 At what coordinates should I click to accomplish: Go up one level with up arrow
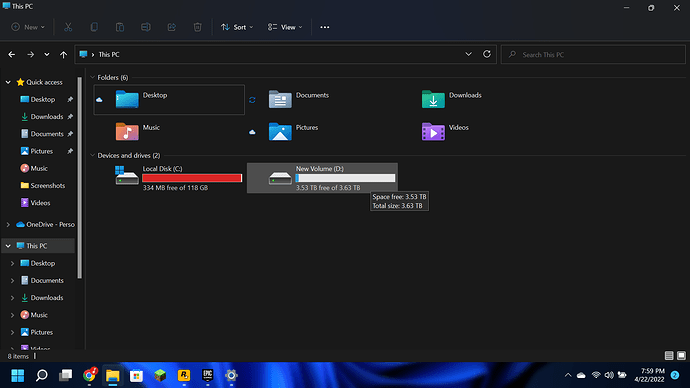tap(63, 55)
